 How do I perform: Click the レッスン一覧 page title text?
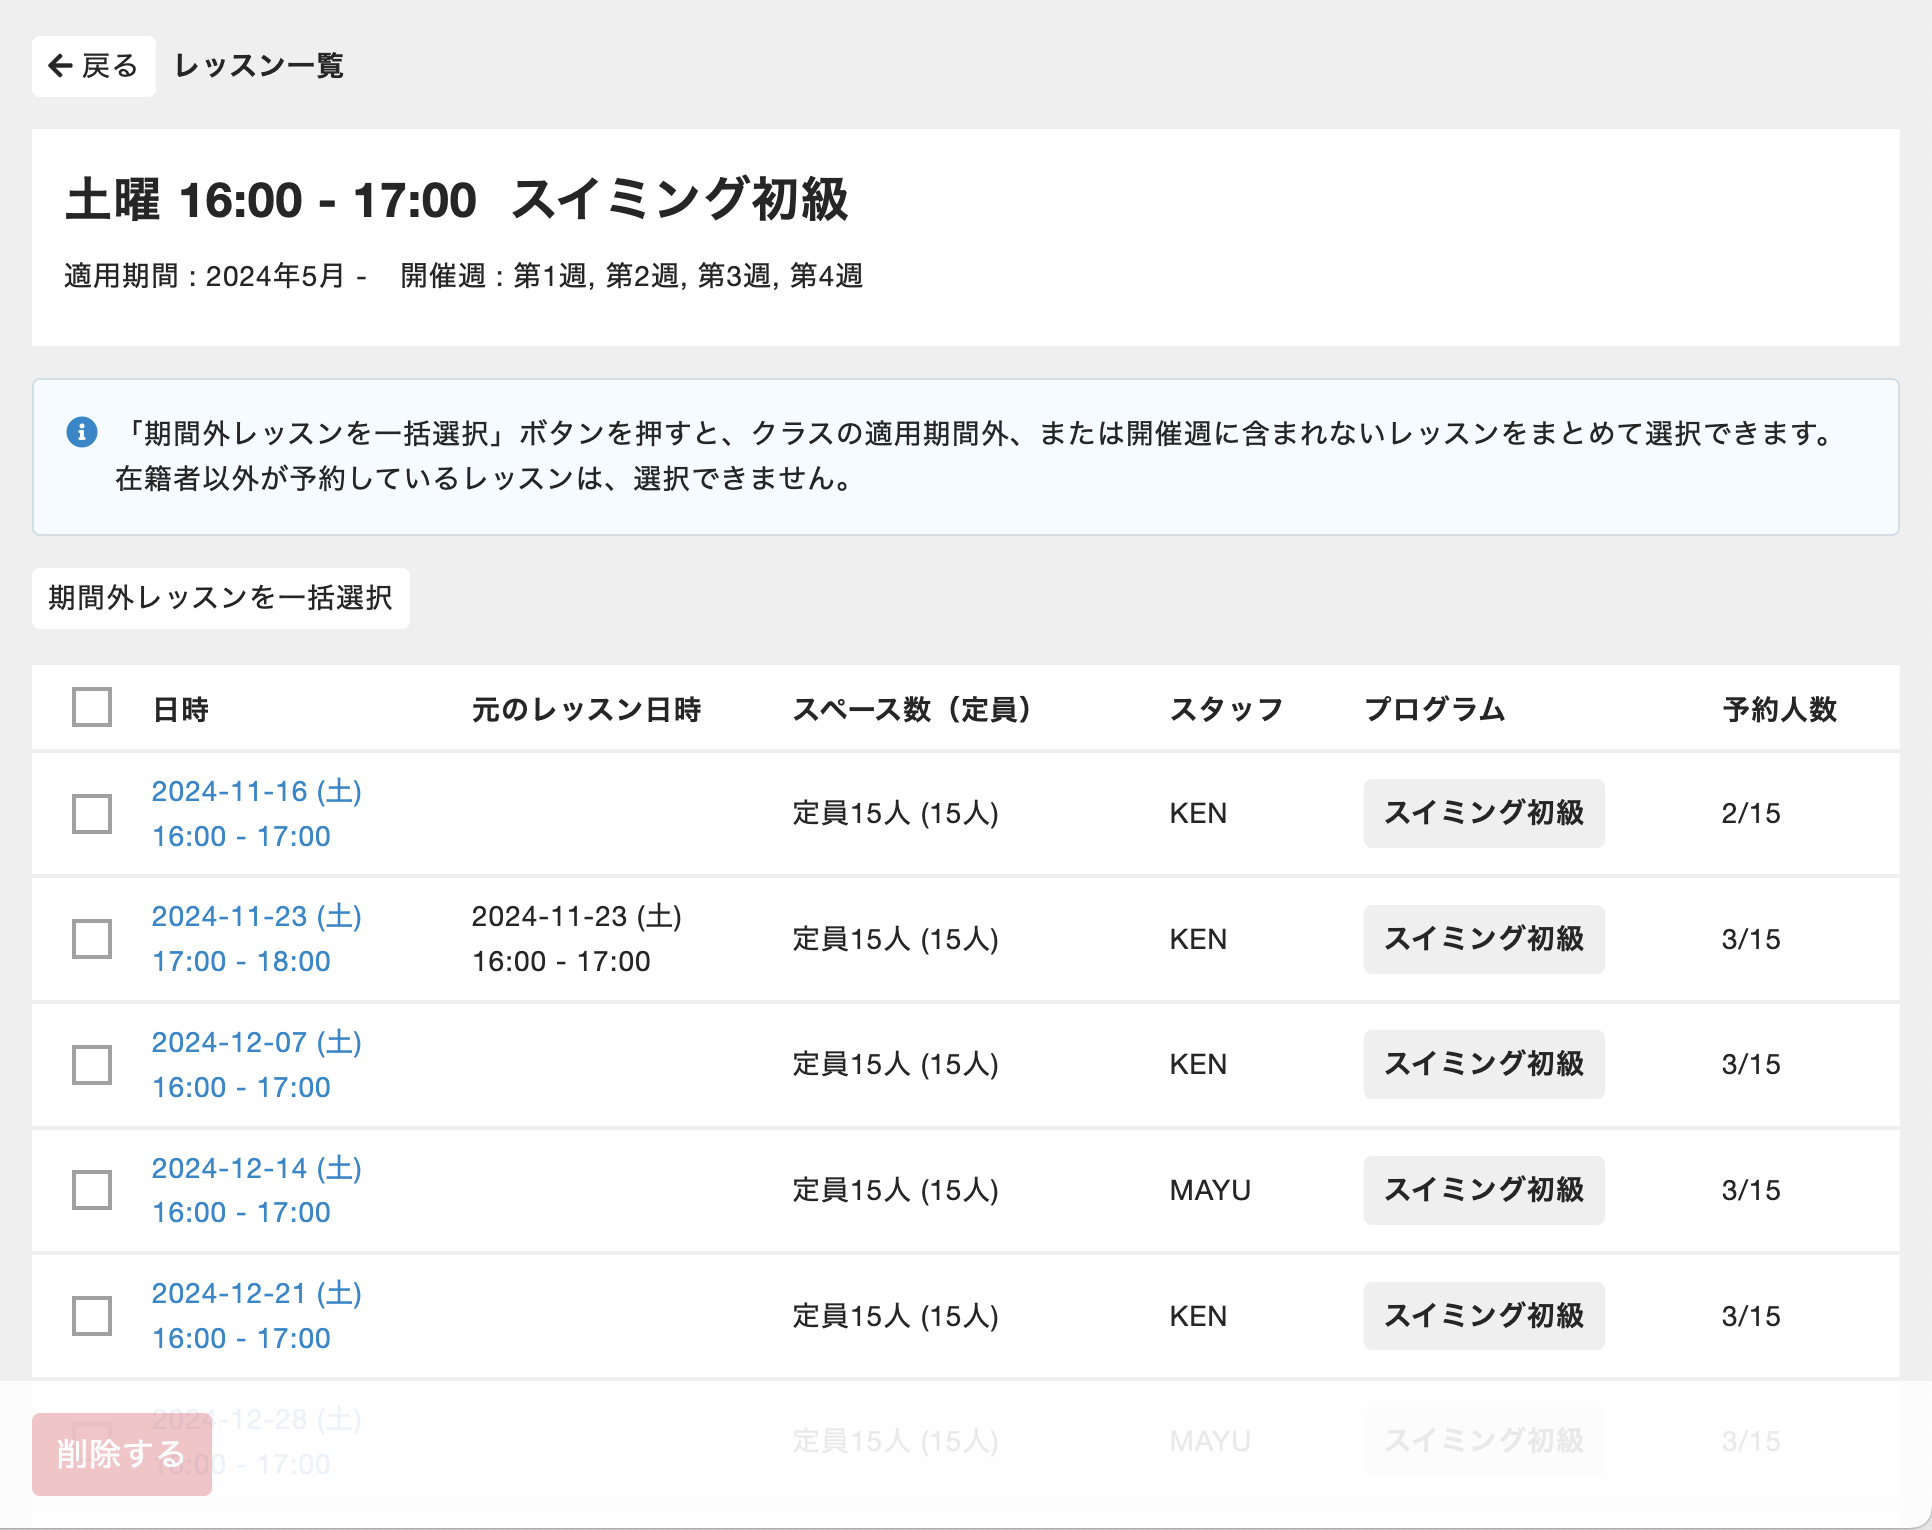click(259, 66)
